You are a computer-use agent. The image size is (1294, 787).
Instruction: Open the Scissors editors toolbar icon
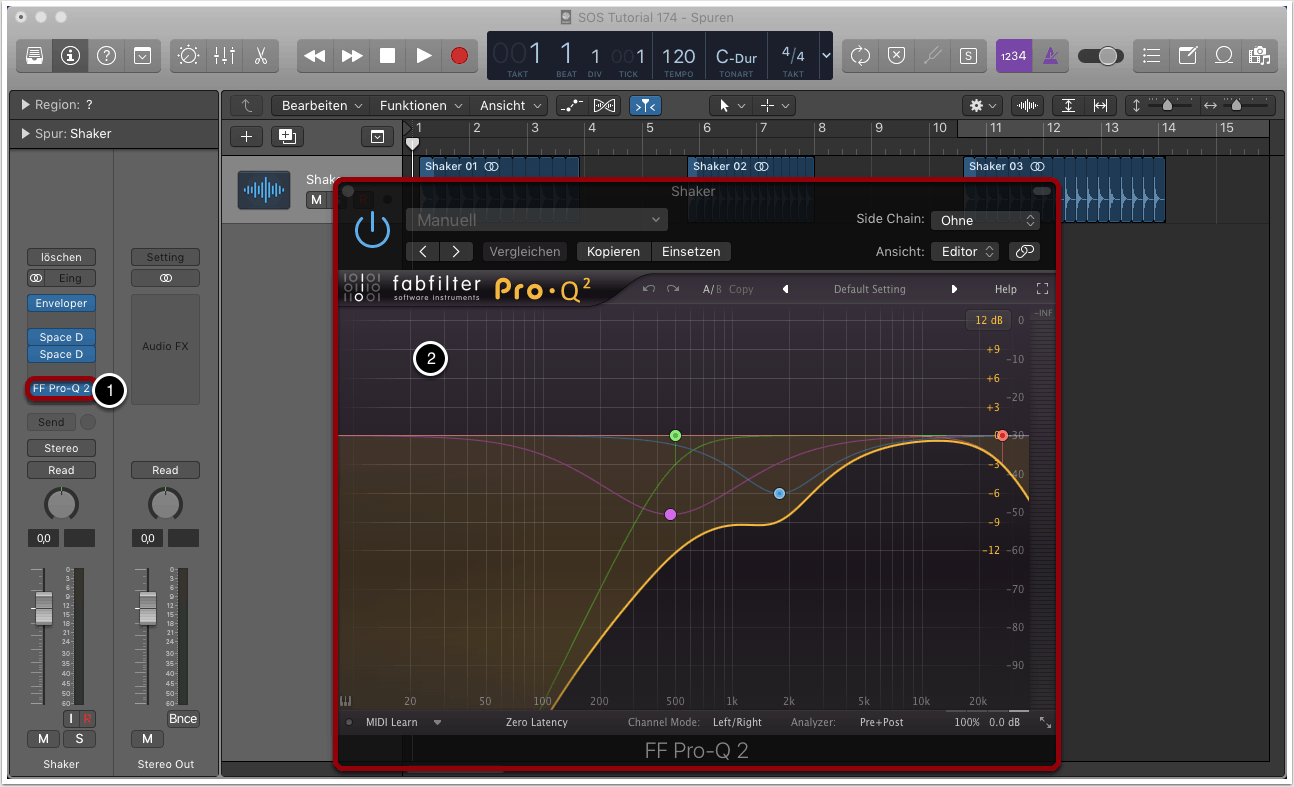[x=260, y=56]
